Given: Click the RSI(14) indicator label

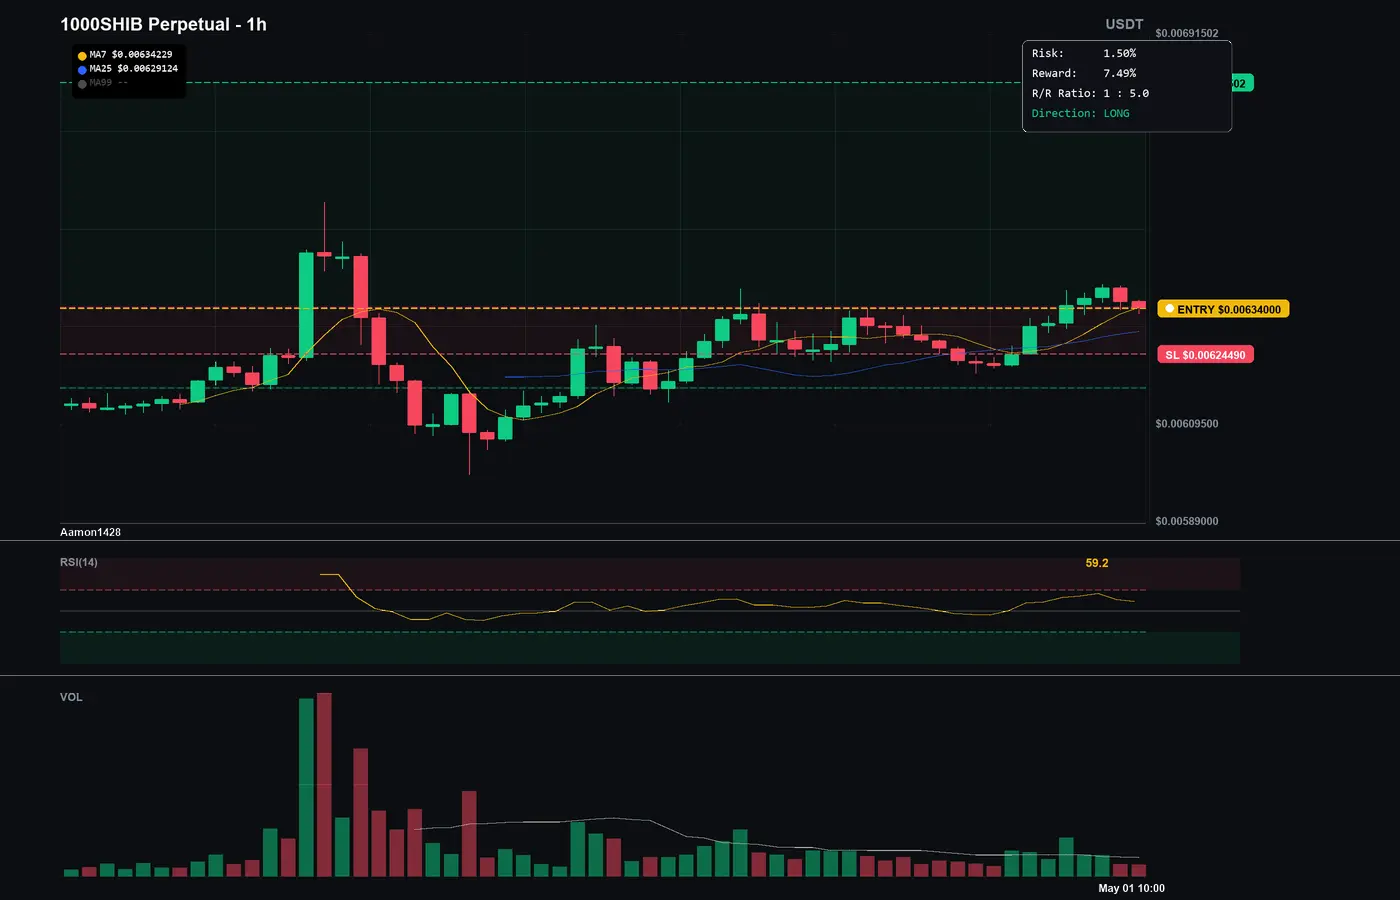Looking at the screenshot, I should (79, 562).
